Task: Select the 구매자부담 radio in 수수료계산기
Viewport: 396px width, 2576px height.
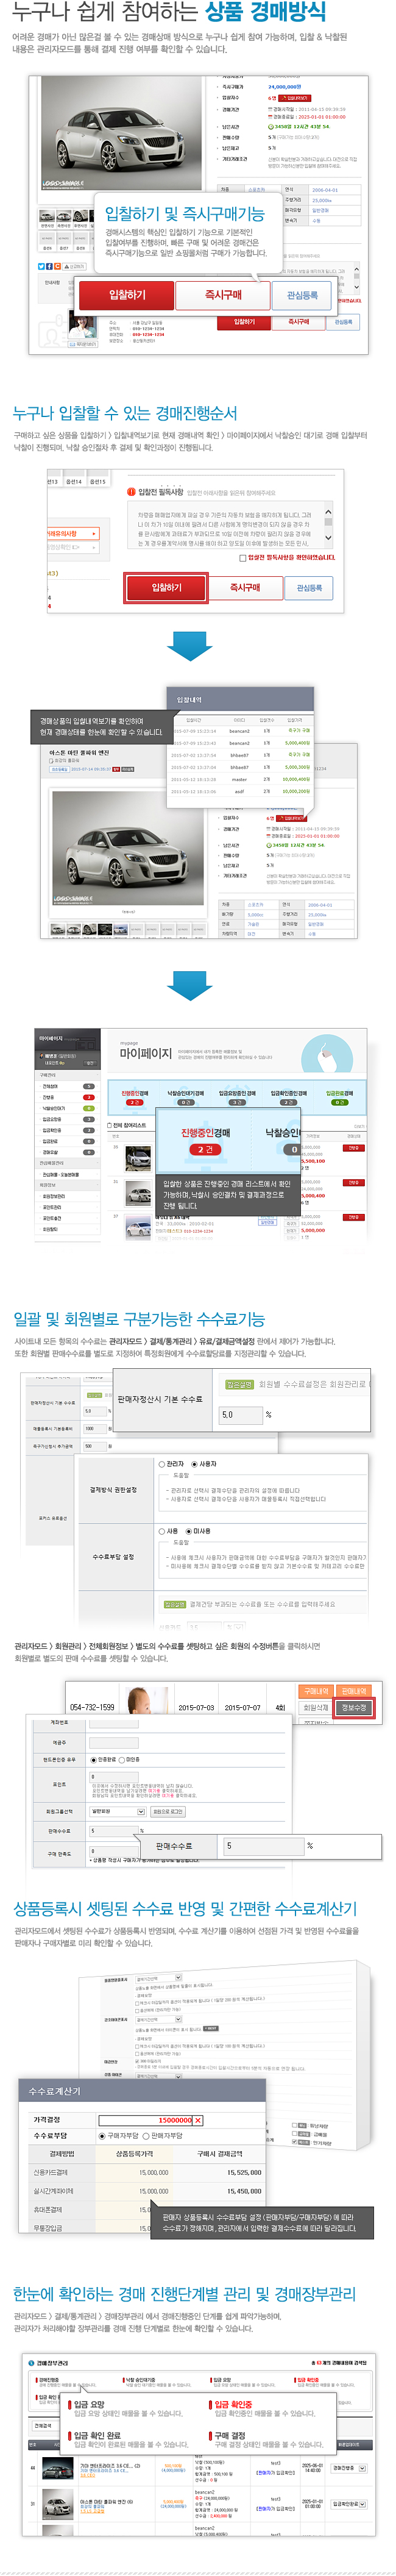Action: (102, 2135)
